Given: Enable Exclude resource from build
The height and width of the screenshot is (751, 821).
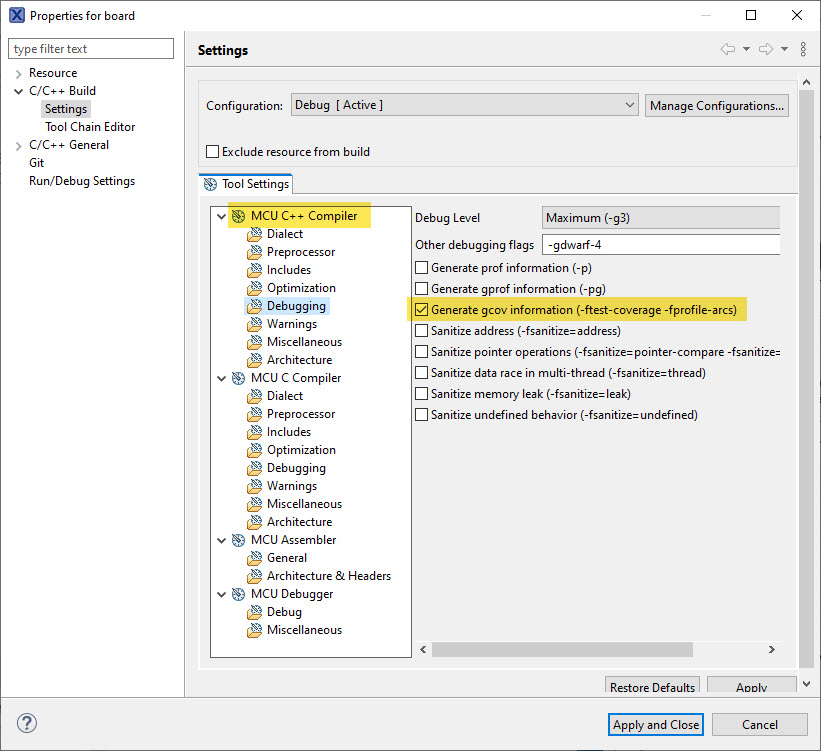Looking at the screenshot, I should [213, 152].
